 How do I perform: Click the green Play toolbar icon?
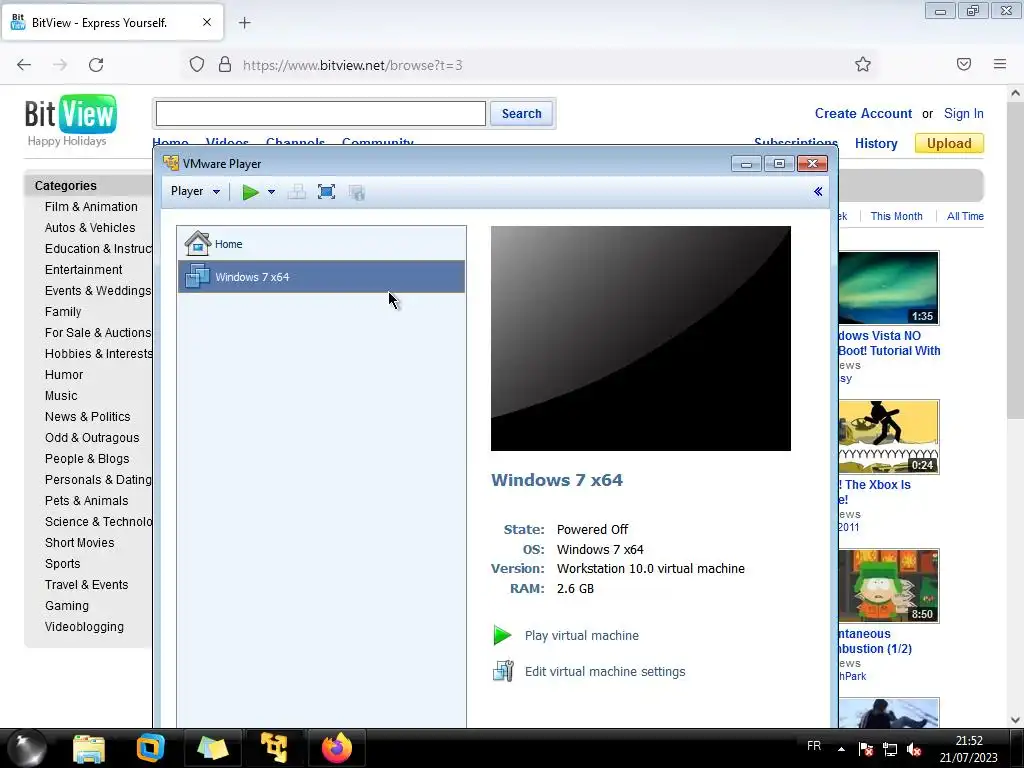(x=250, y=192)
